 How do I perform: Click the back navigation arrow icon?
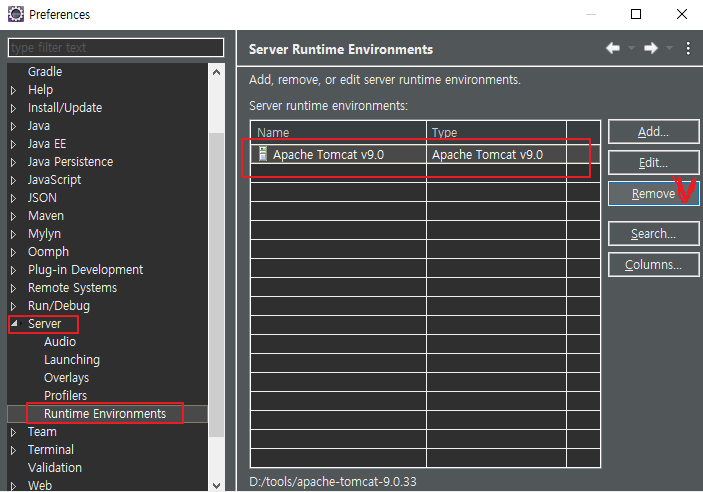(x=613, y=48)
